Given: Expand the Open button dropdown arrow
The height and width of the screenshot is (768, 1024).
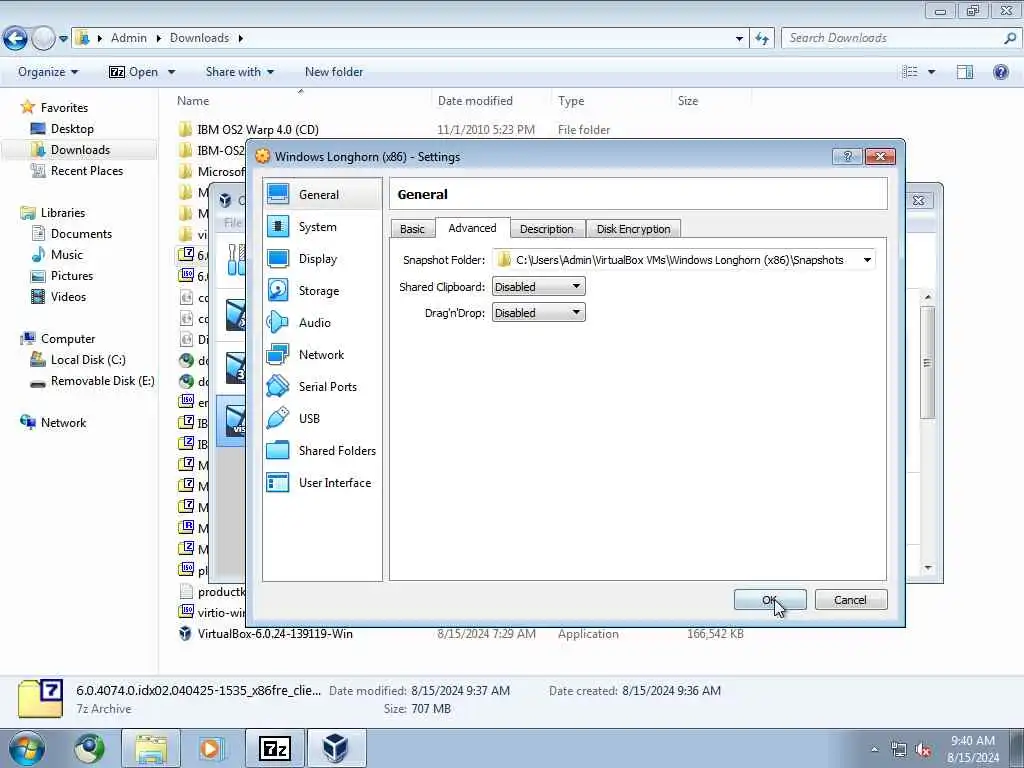Looking at the screenshot, I should [x=172, y=72].
